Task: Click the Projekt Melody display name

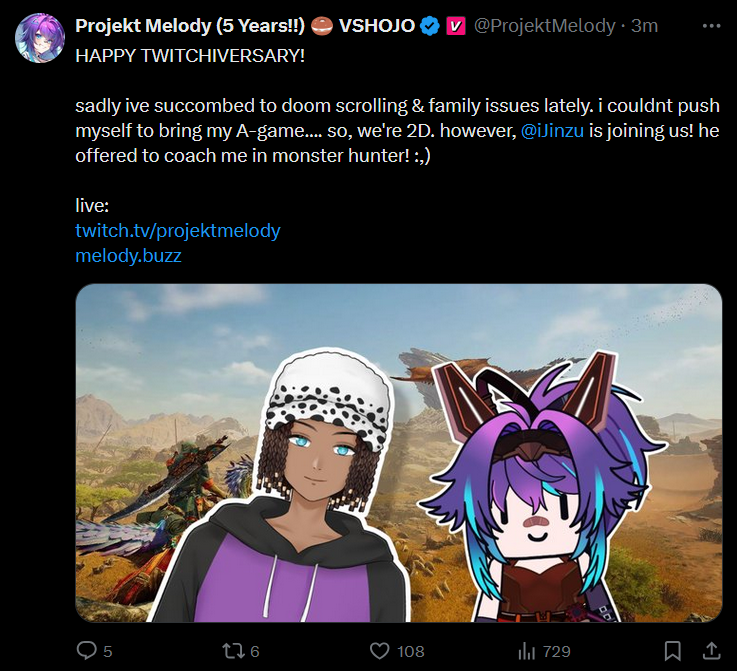Action: click(190, 26)
